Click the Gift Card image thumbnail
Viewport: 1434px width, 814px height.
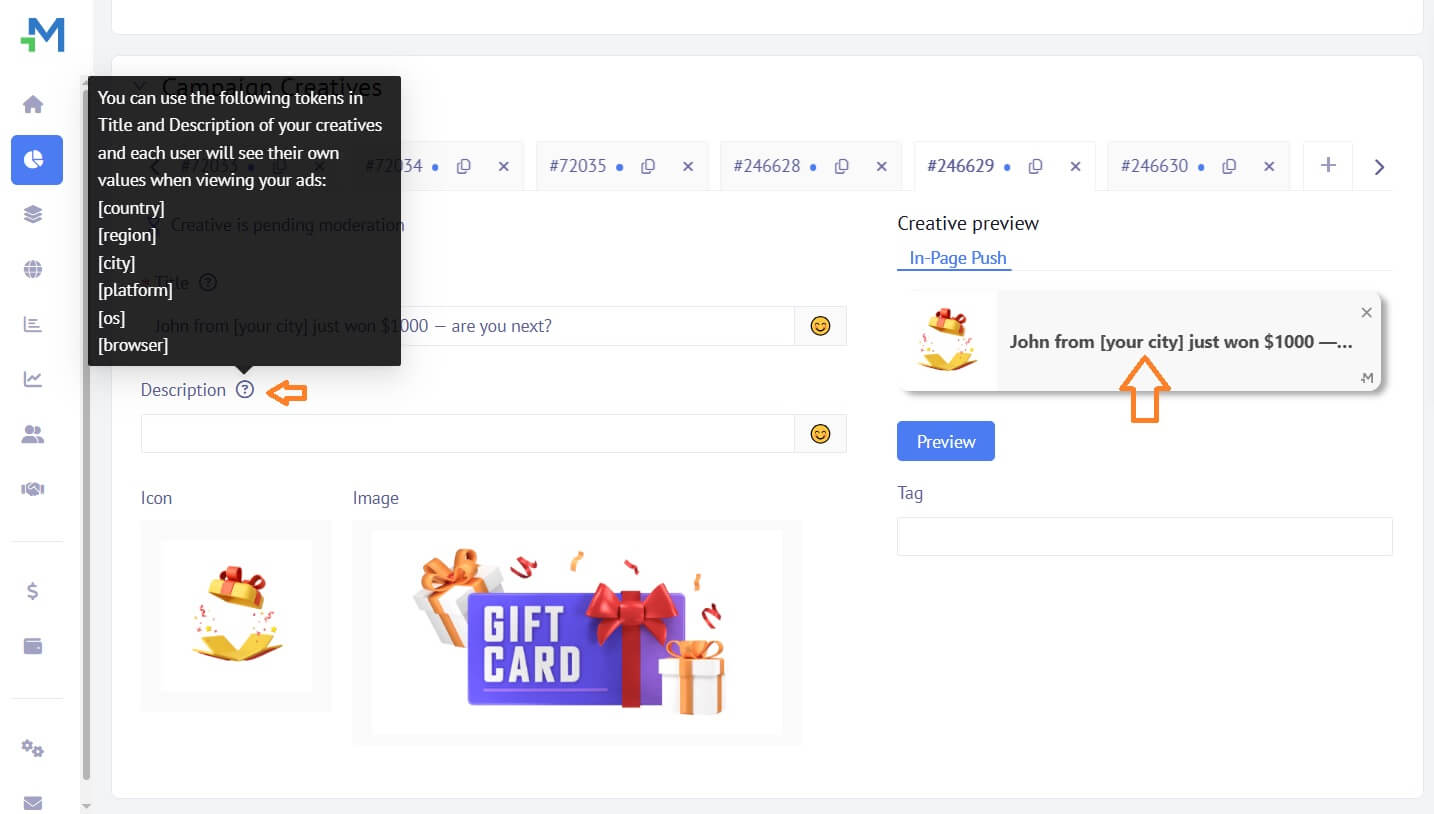click(577, 632)
